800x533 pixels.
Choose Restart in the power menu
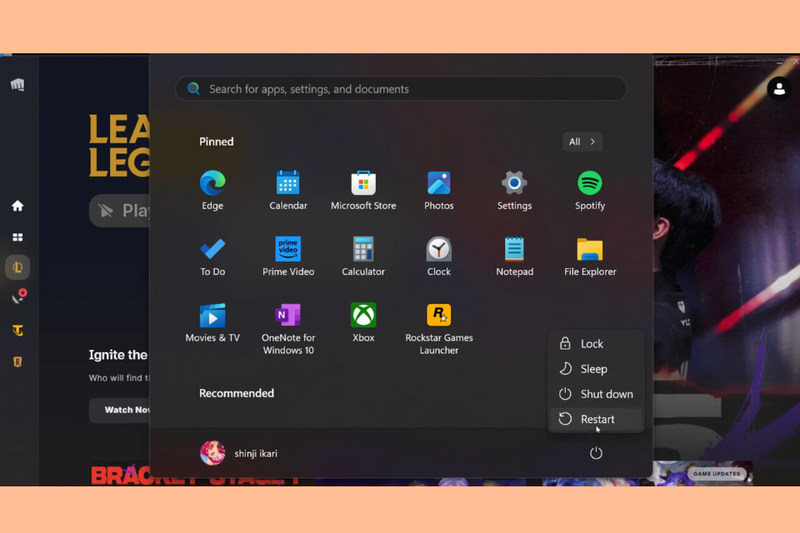[596, 419]
